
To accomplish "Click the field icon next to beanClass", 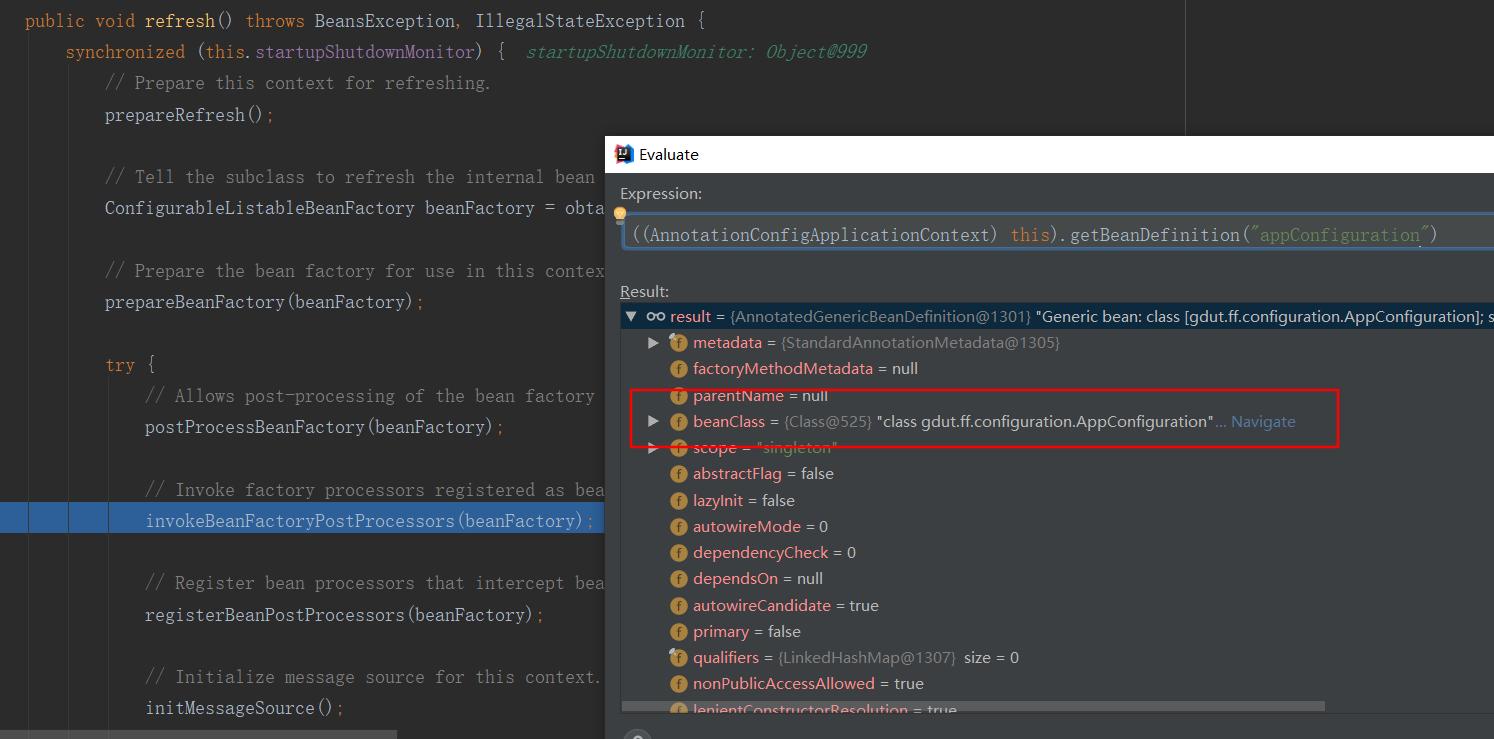I will click(x=679, y=422).
